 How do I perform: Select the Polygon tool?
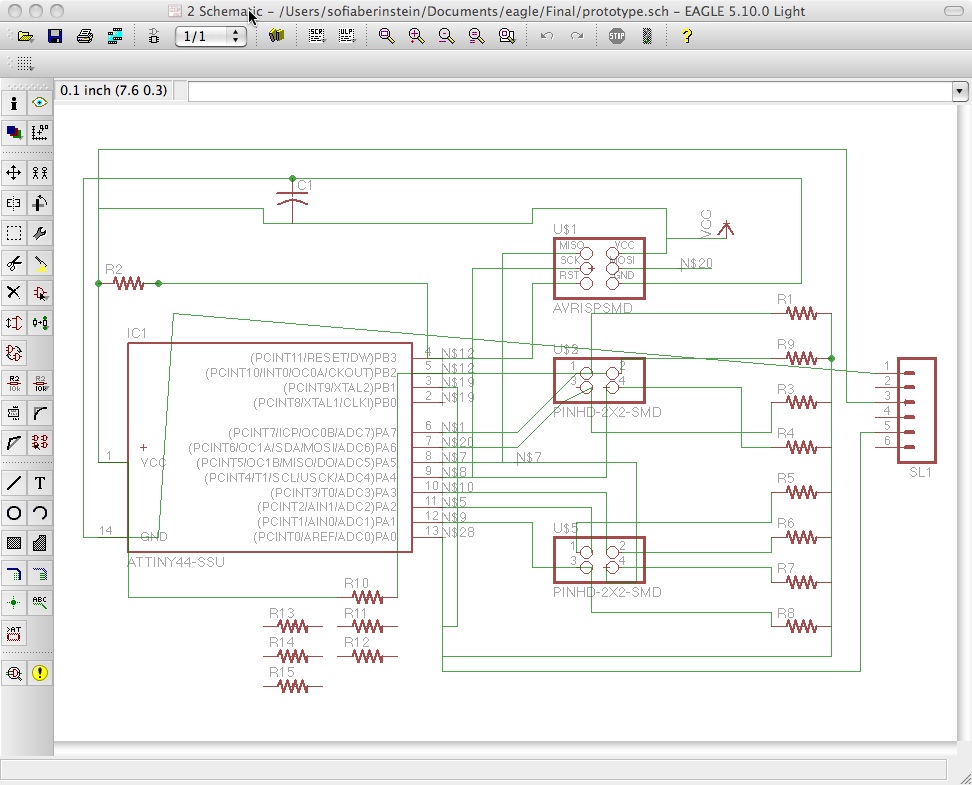[x=40, y=543]
